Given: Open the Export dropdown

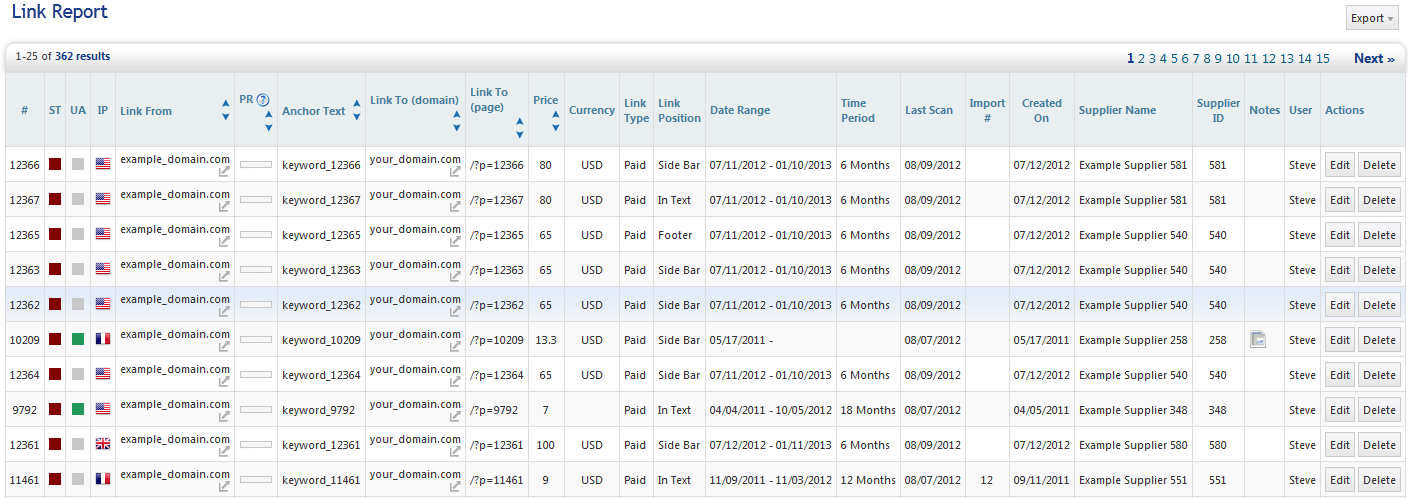Looking at the screenshot, I should [x=1372, y=18].
